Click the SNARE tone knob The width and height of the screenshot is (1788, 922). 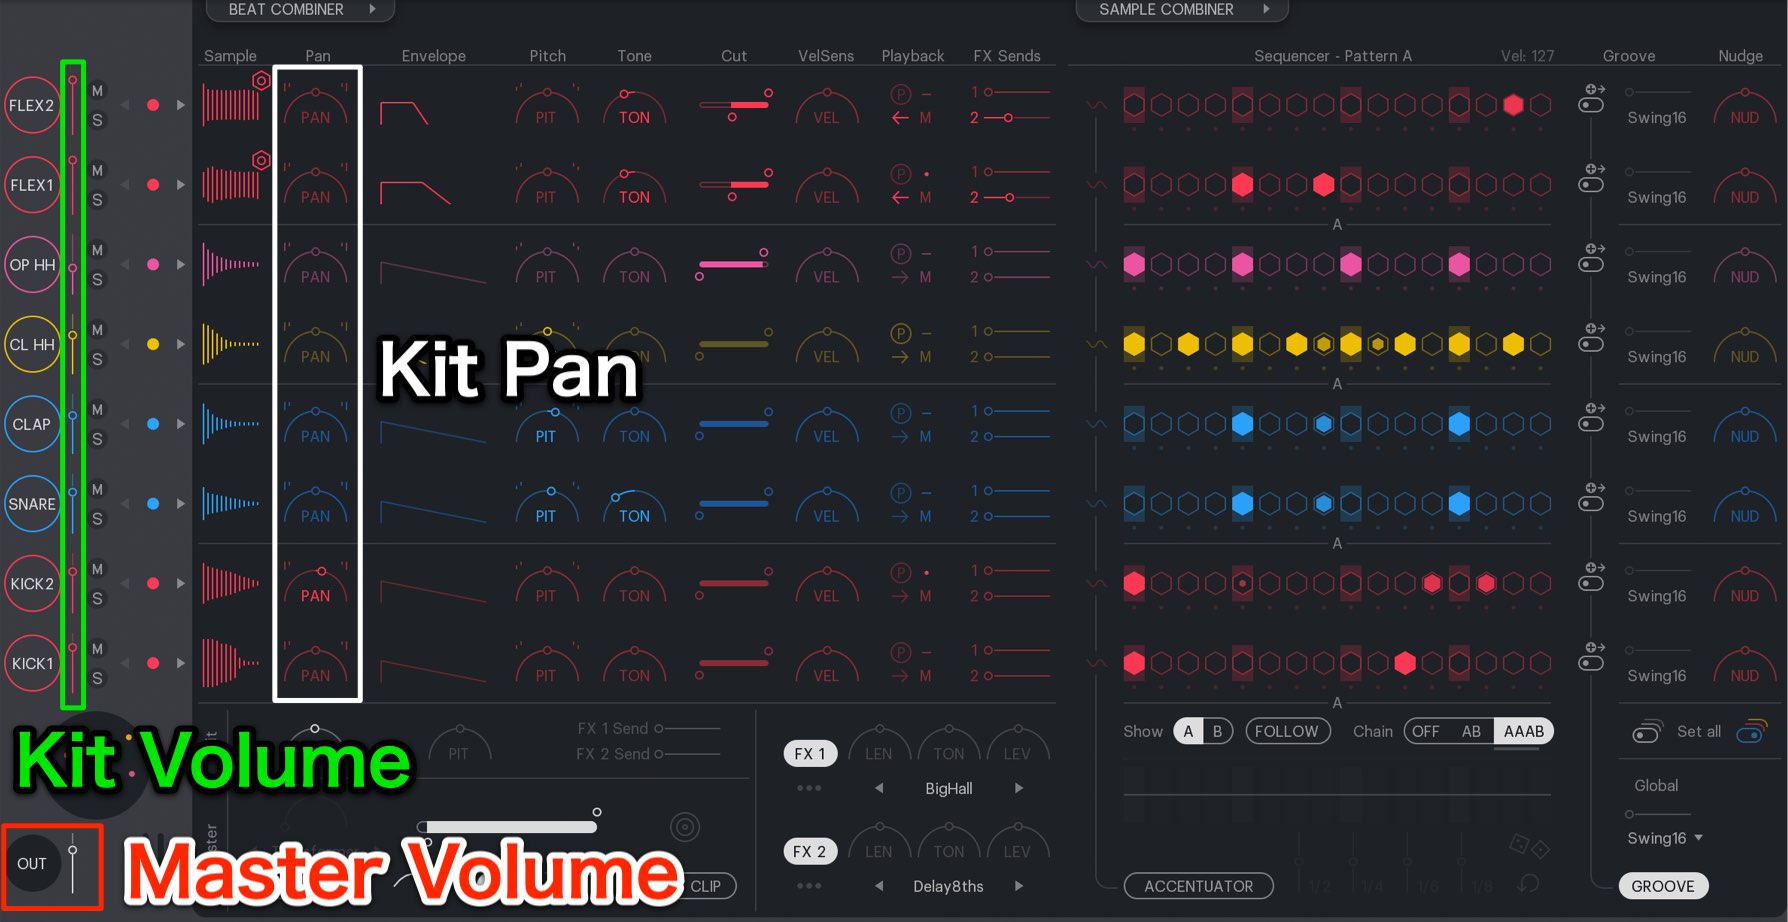click(x=634, y=505)
